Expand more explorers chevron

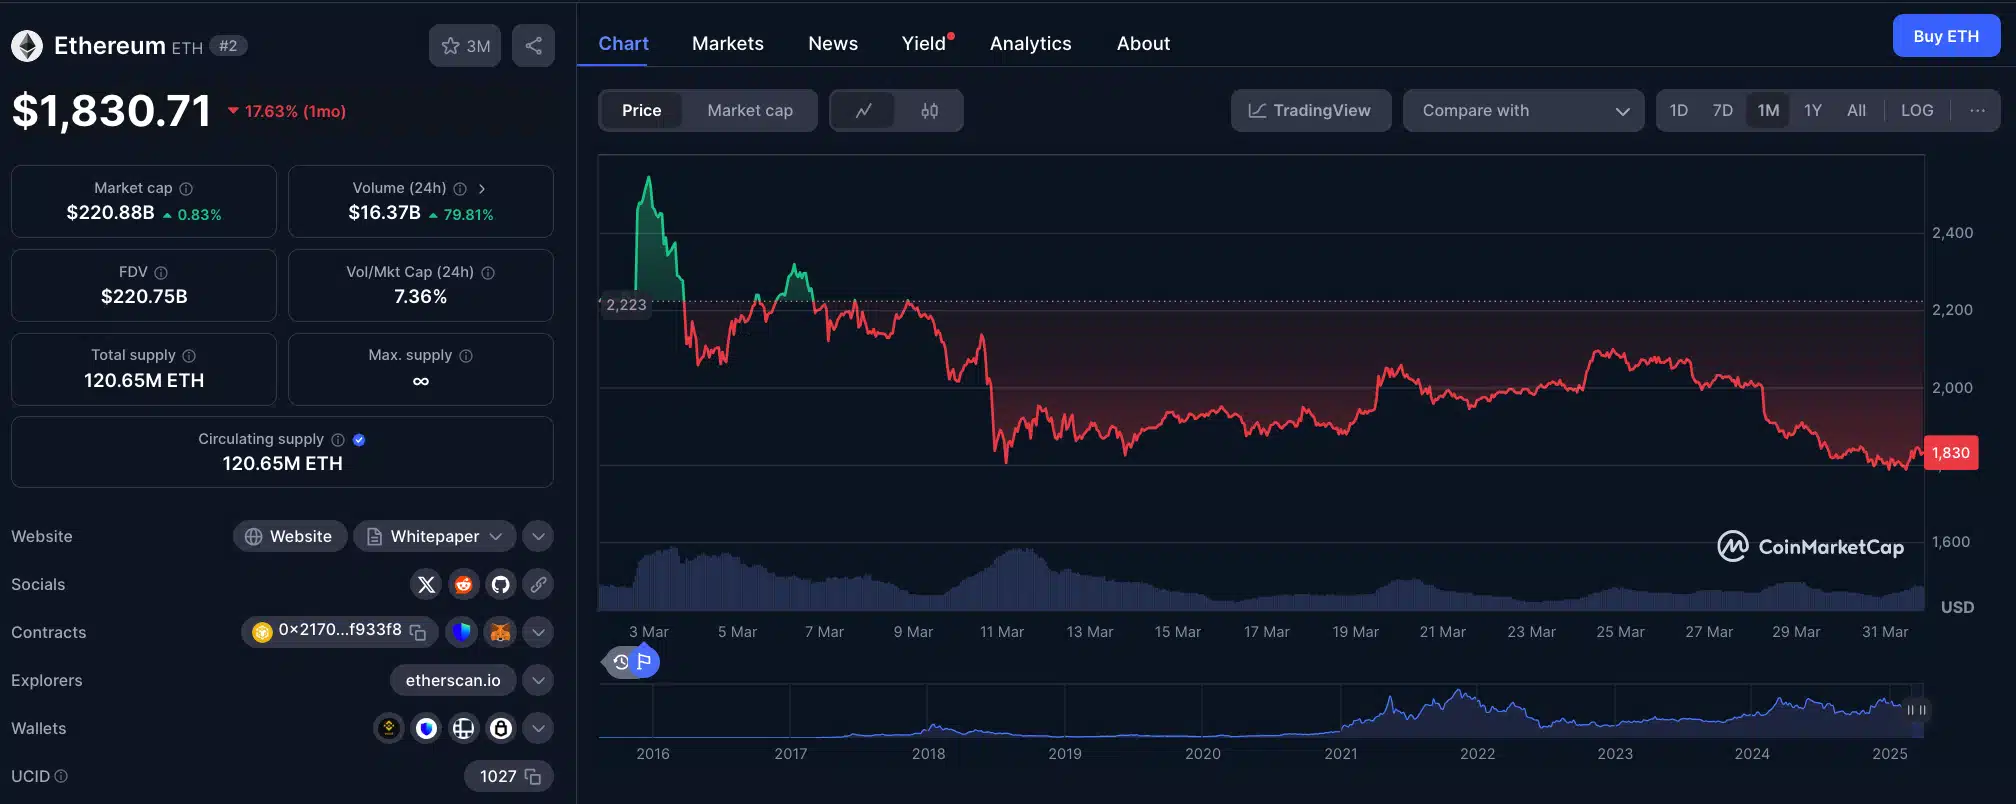(x=538, y=681)
